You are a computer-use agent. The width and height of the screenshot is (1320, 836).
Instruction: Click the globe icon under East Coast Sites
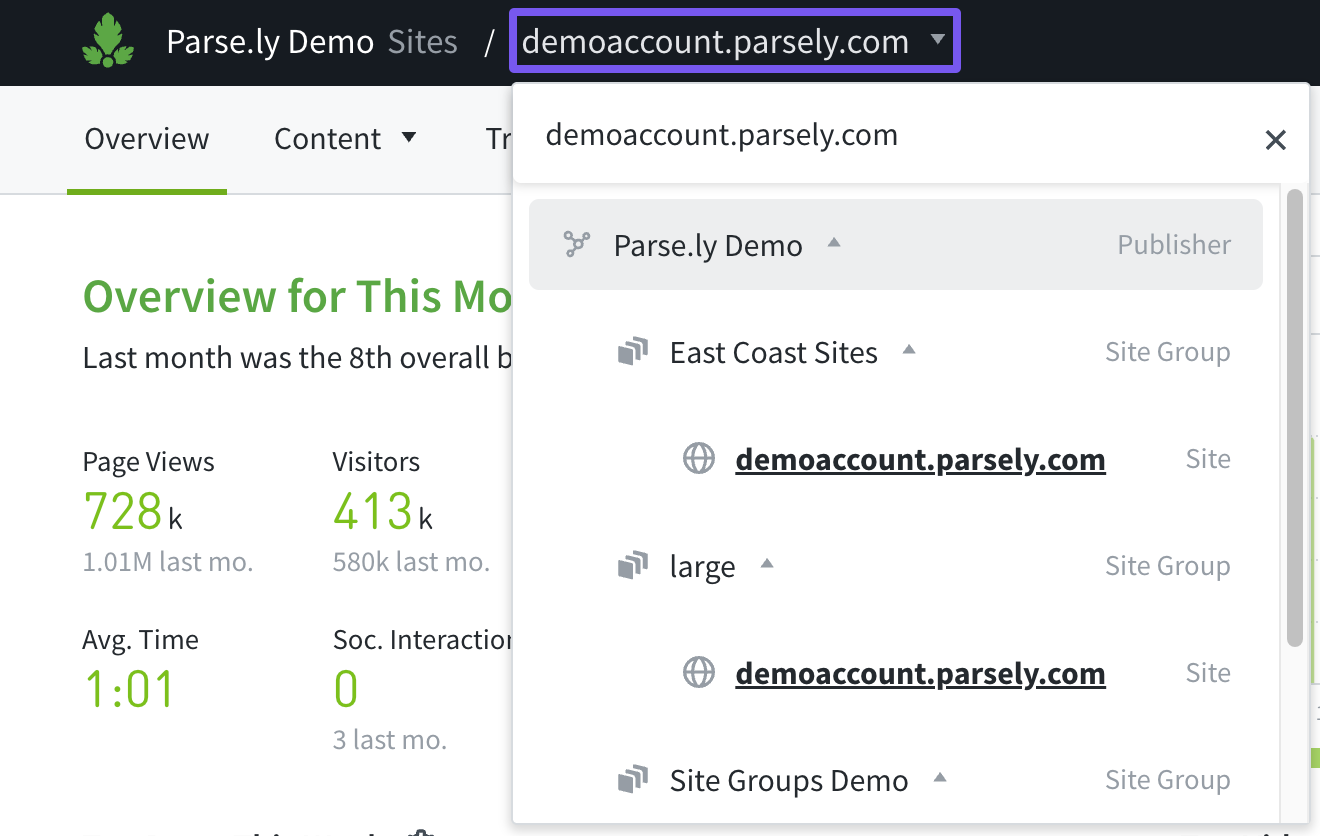pos(698,459)
